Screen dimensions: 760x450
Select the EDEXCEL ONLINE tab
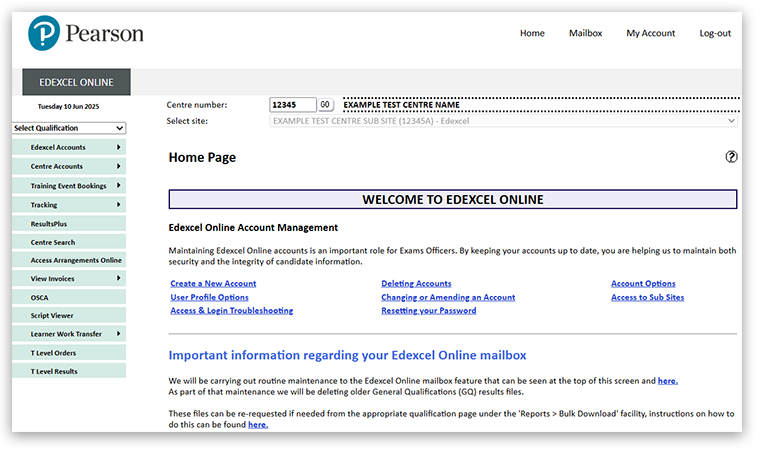click(x=76, y=82)
